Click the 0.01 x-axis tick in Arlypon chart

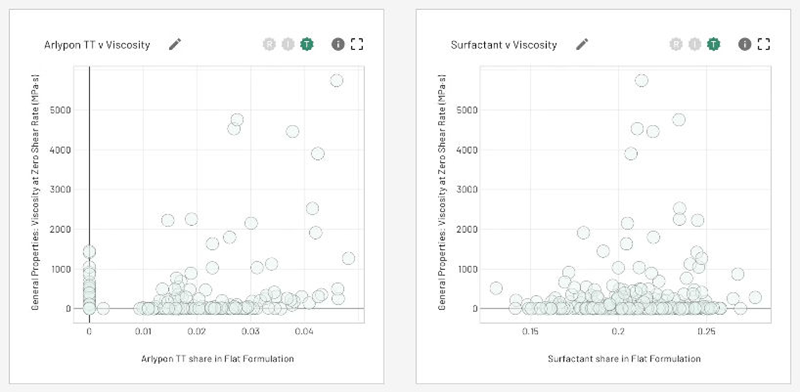pyautogui.click(x=143, y=332)
